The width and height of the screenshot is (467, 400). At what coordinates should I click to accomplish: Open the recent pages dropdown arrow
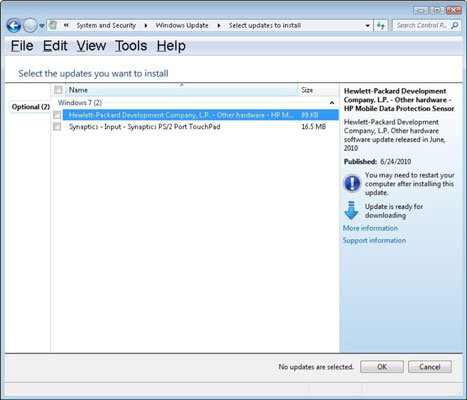coord(42,26)
